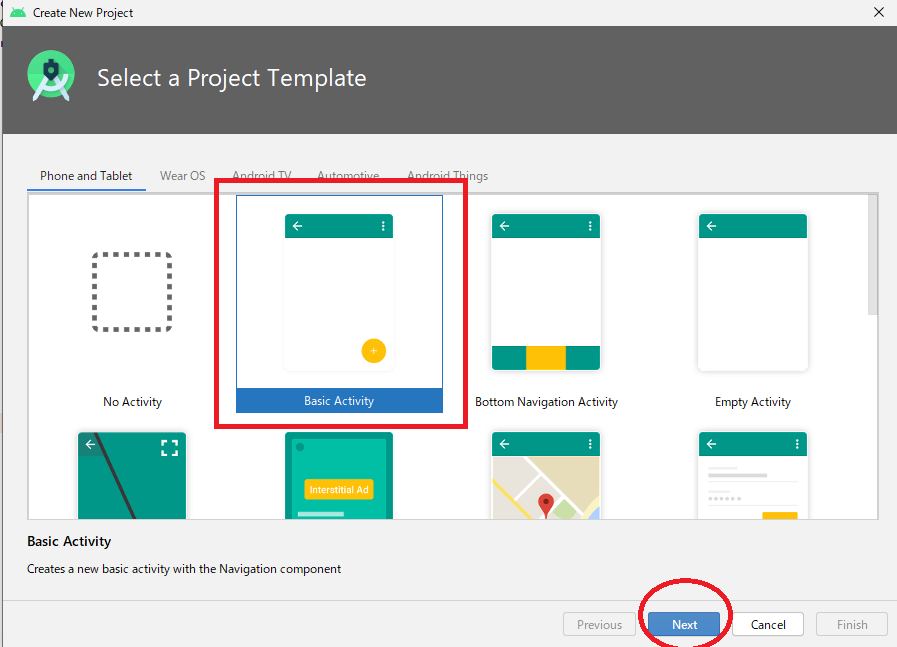
Task: Close the Create New Project dialog
Action: pyautogui.click(x=879, y=12)
